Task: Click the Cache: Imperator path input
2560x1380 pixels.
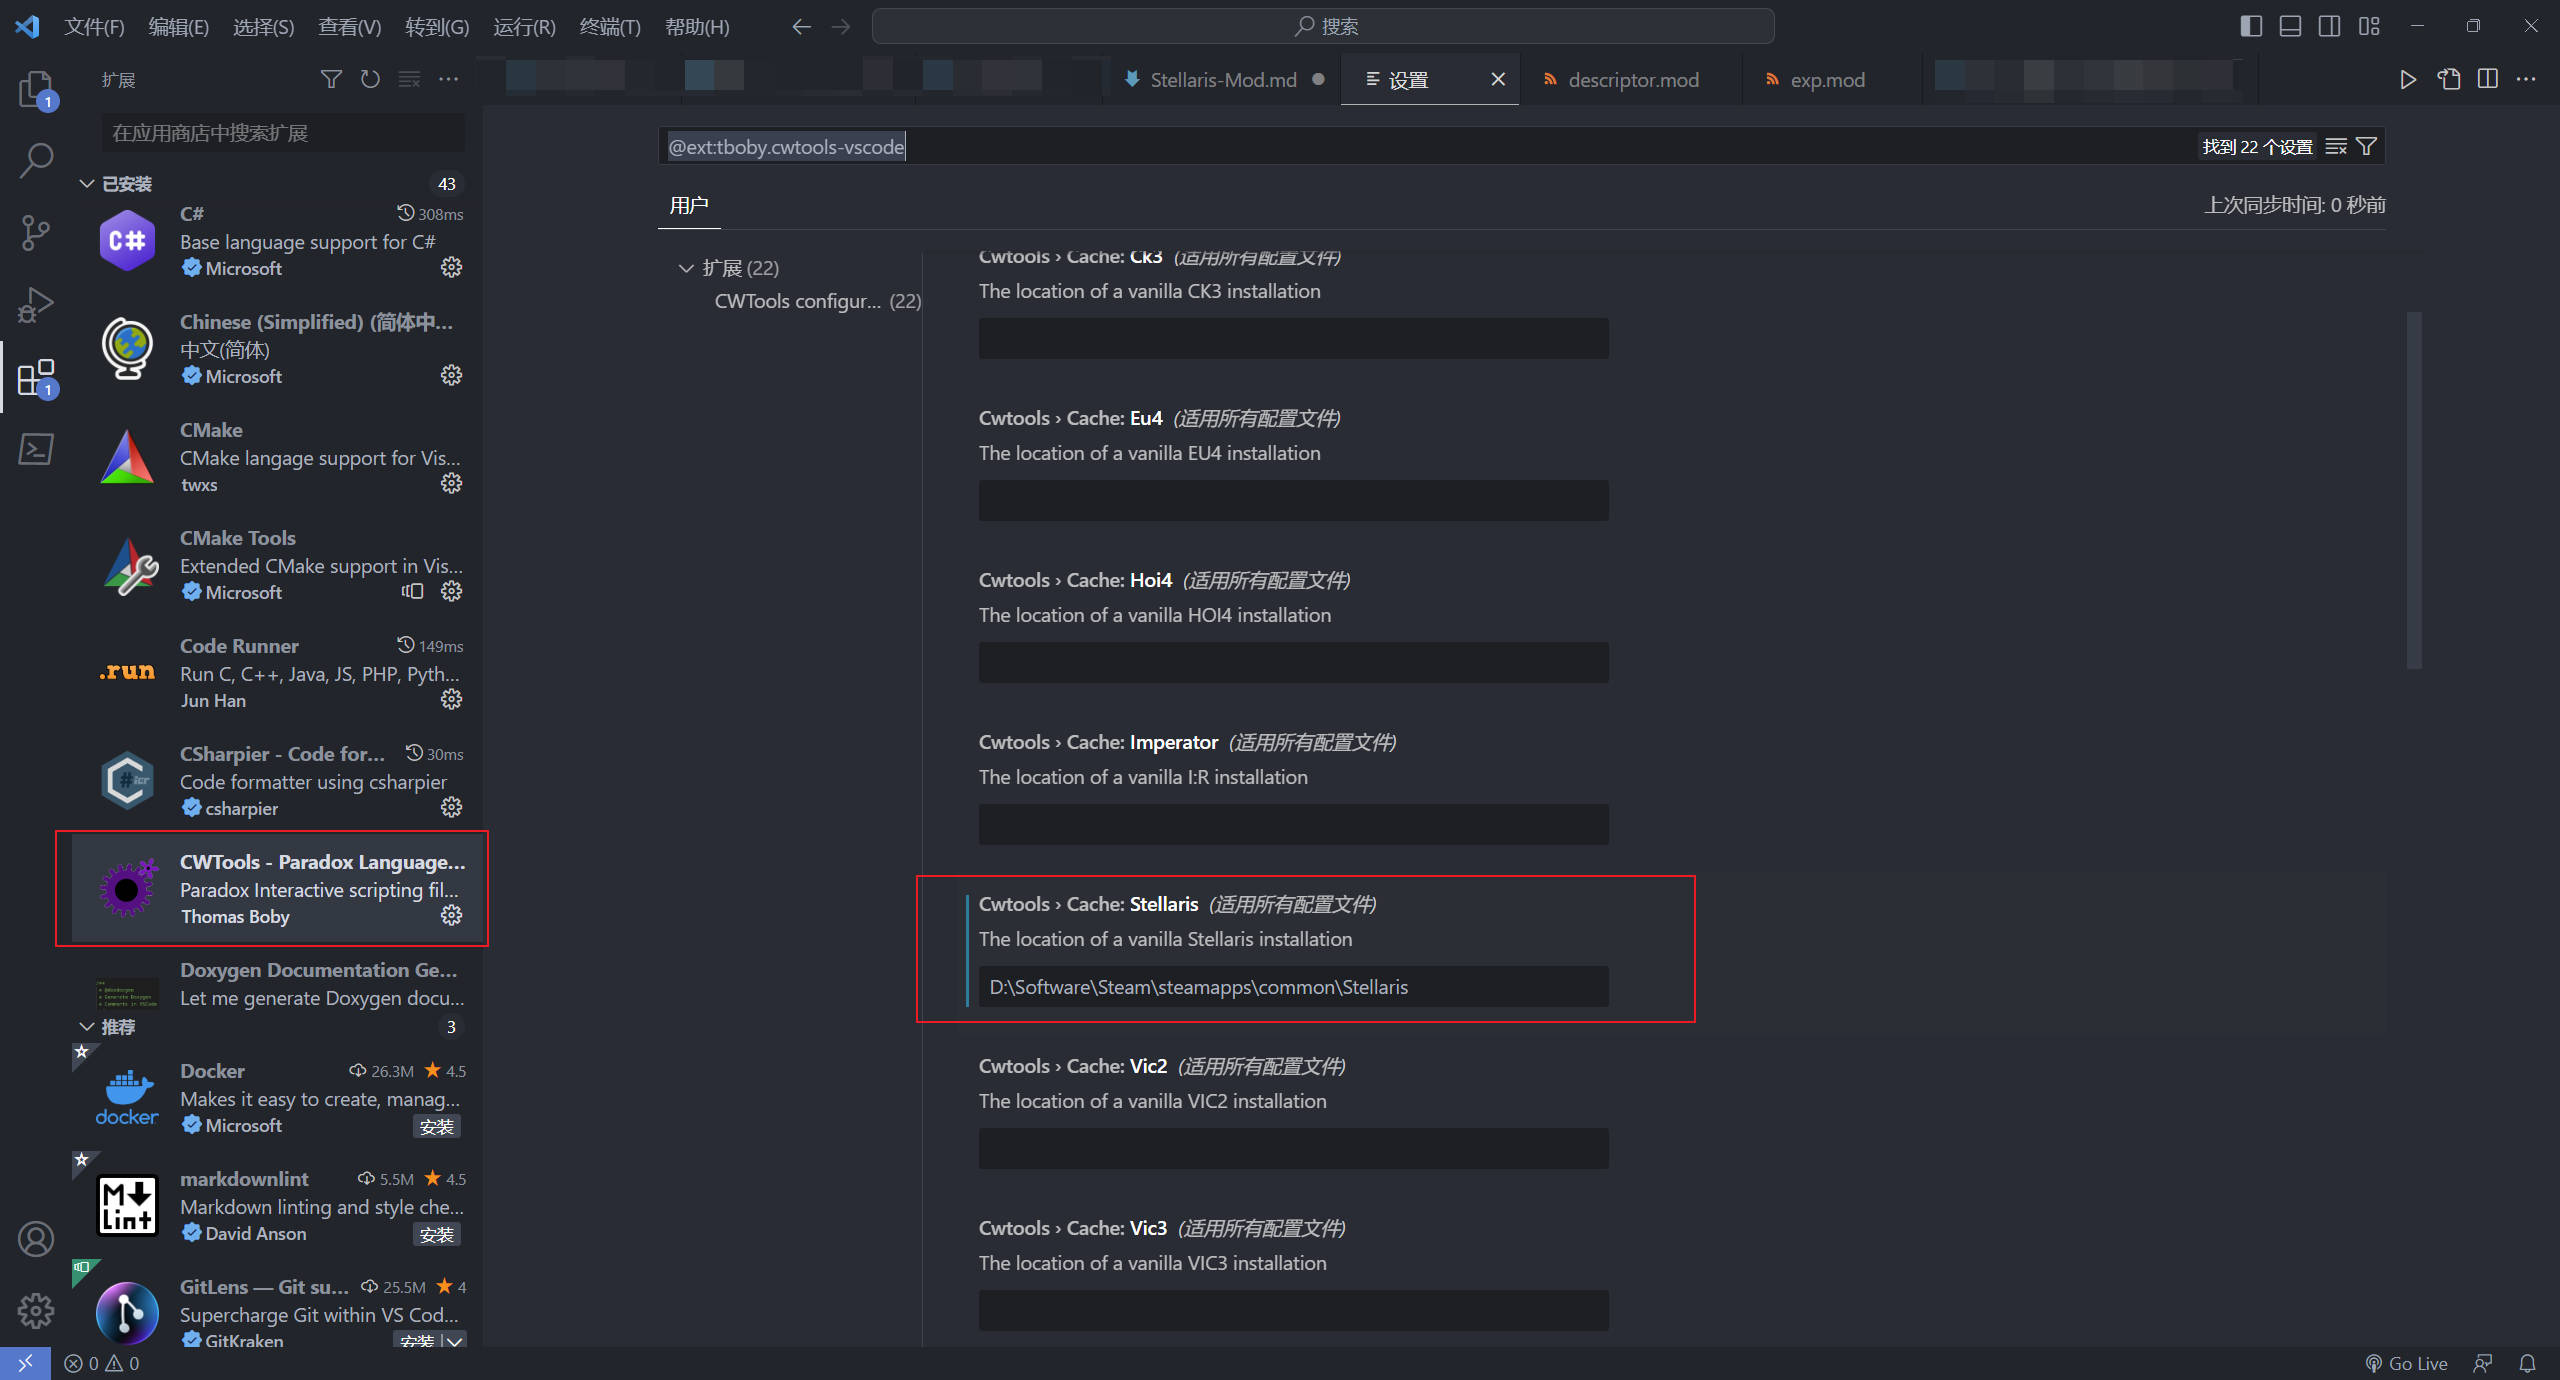Action: pyautogui.click(x=1293, y=824)
